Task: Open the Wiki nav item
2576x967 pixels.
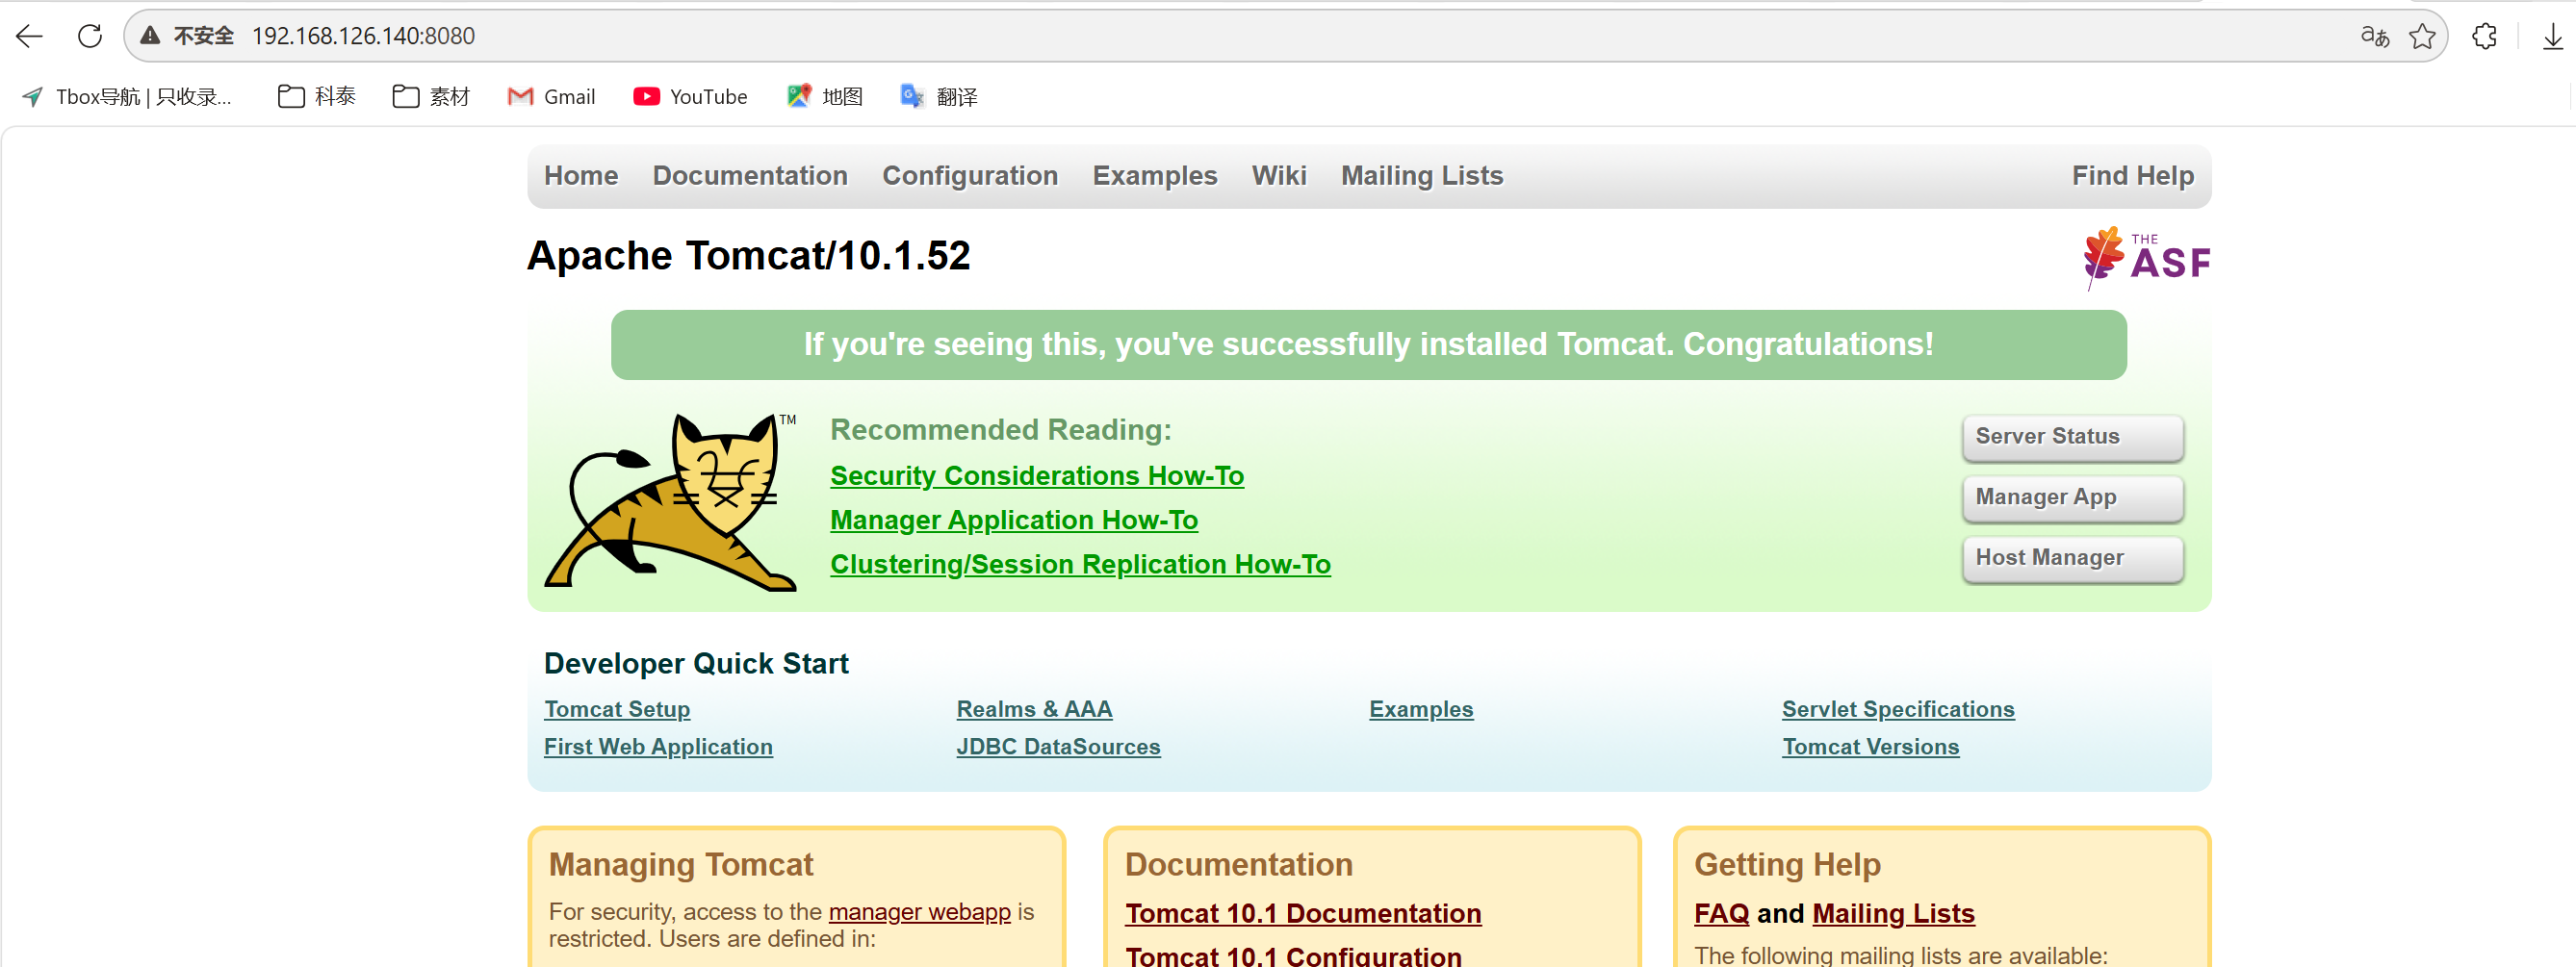Action: (x=1279, y=176)
